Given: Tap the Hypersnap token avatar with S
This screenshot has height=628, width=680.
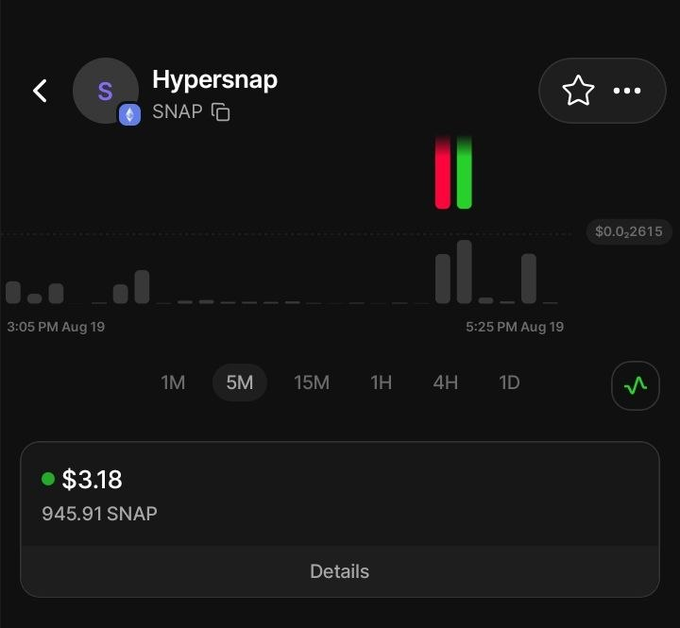Looking at the screenshot, I should click(x=105, y=91).
